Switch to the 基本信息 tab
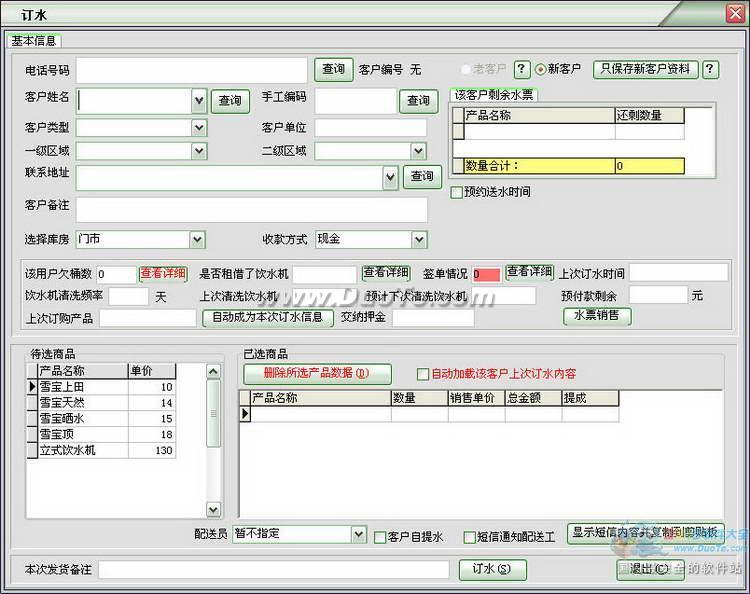This screenshot has width=750, height=594. (x=33, y=41)
